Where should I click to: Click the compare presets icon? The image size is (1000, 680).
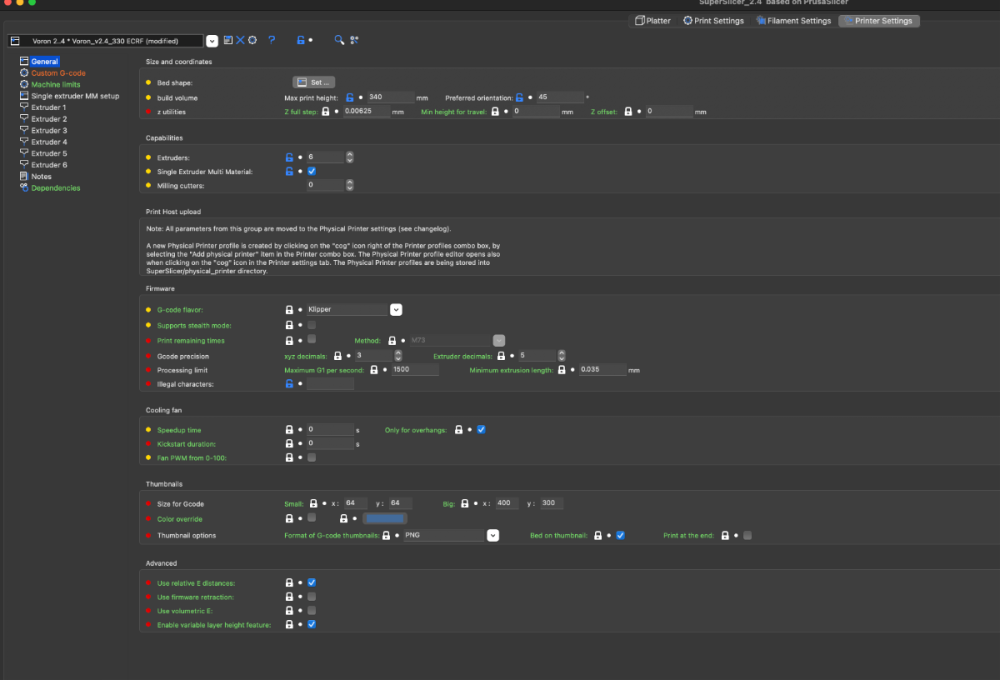click(355, 40)
